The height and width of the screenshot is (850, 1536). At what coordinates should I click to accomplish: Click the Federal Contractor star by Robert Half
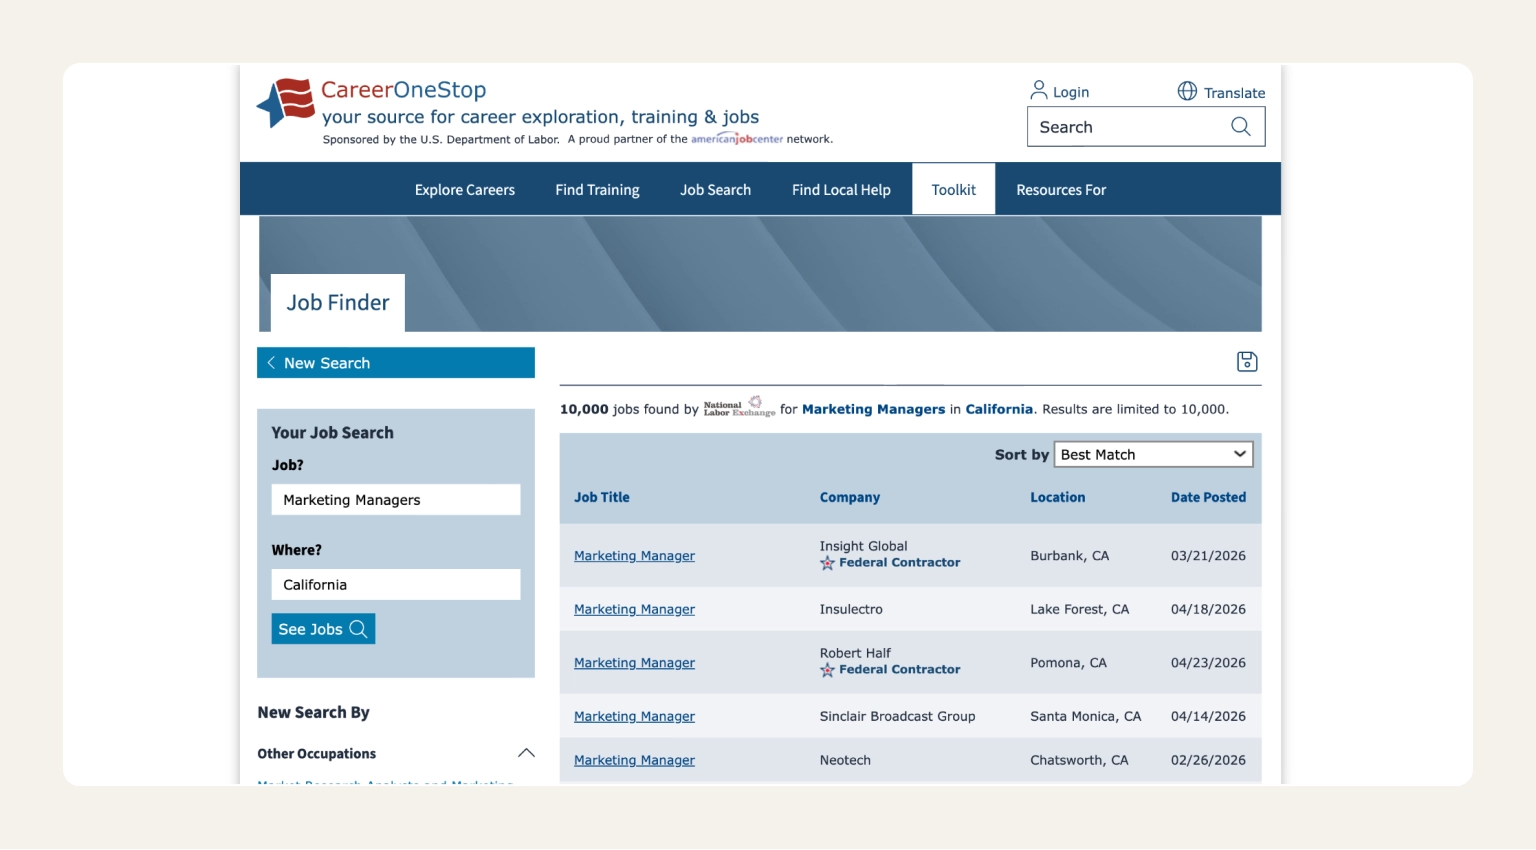(827, 670)
